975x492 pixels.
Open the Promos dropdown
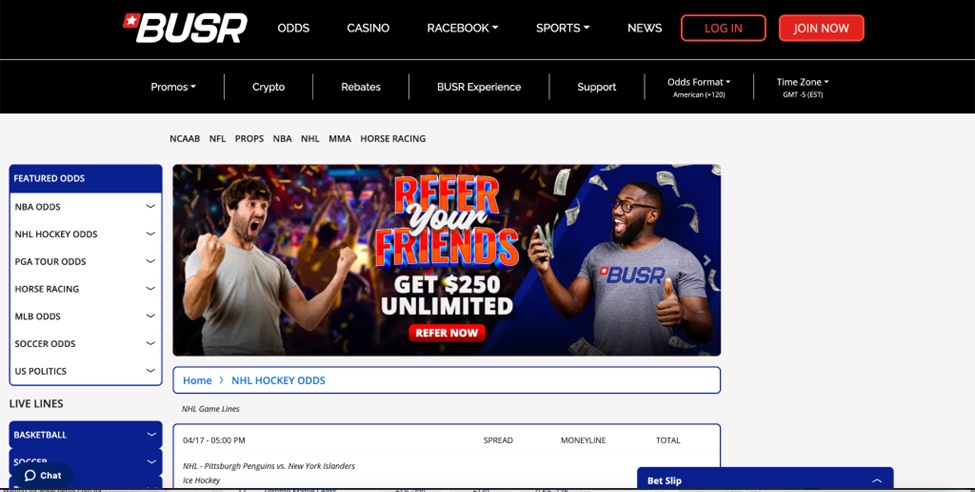coord(173,87)
